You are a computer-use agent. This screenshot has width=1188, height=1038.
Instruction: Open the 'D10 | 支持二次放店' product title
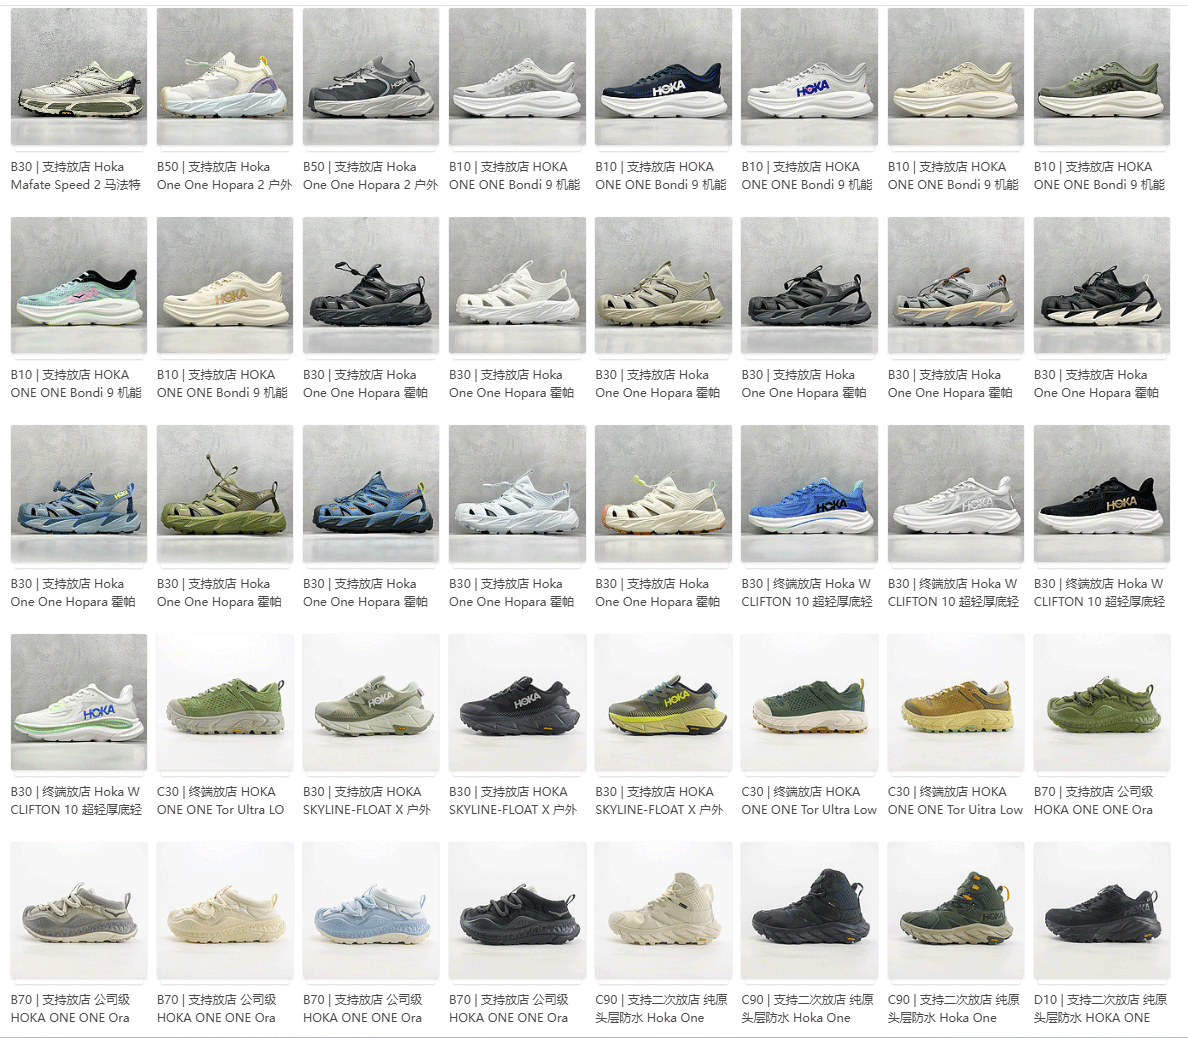1100,1009
